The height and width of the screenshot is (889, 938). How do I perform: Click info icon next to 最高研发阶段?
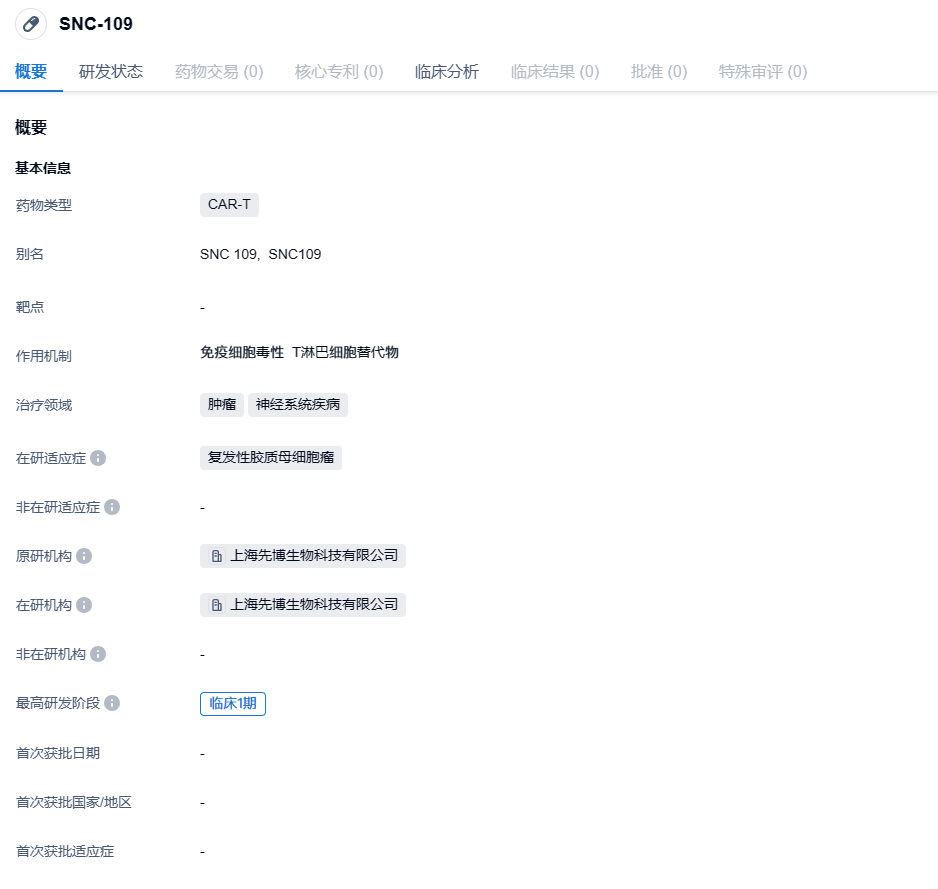click(x=112, y=703)
